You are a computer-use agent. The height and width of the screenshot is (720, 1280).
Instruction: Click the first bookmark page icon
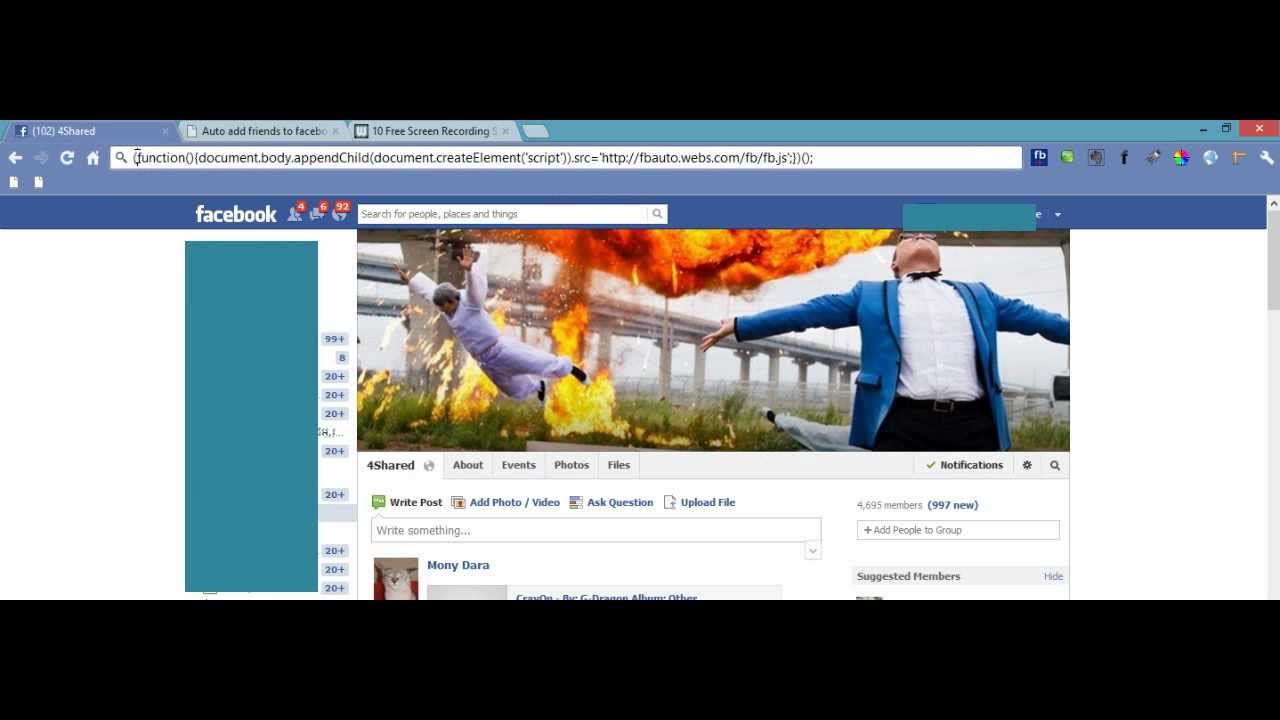(x=14, y=182)
